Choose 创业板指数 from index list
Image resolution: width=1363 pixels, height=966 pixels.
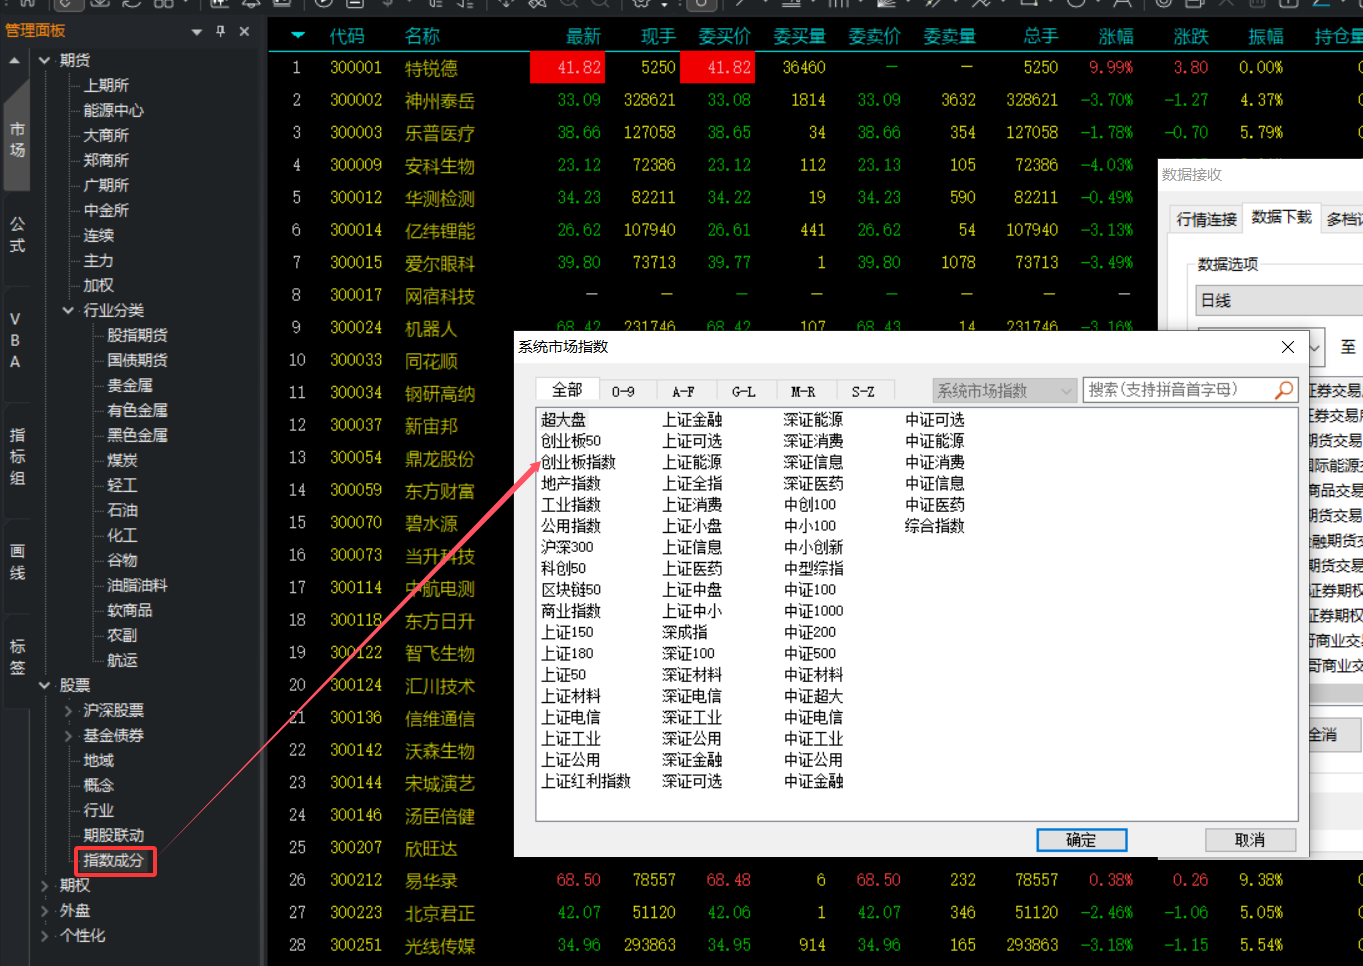pyautogui.click(x=578, y=462)
